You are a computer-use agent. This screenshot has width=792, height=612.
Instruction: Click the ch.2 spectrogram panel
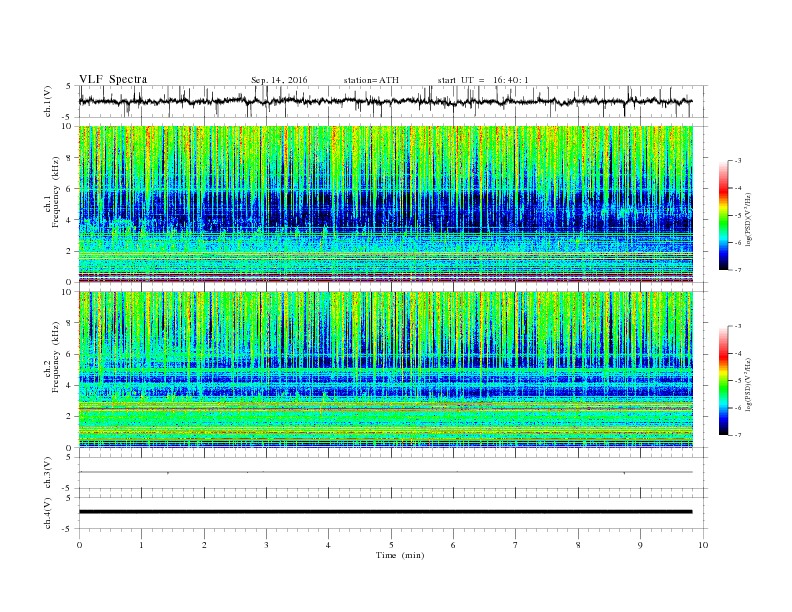point(386,370)
